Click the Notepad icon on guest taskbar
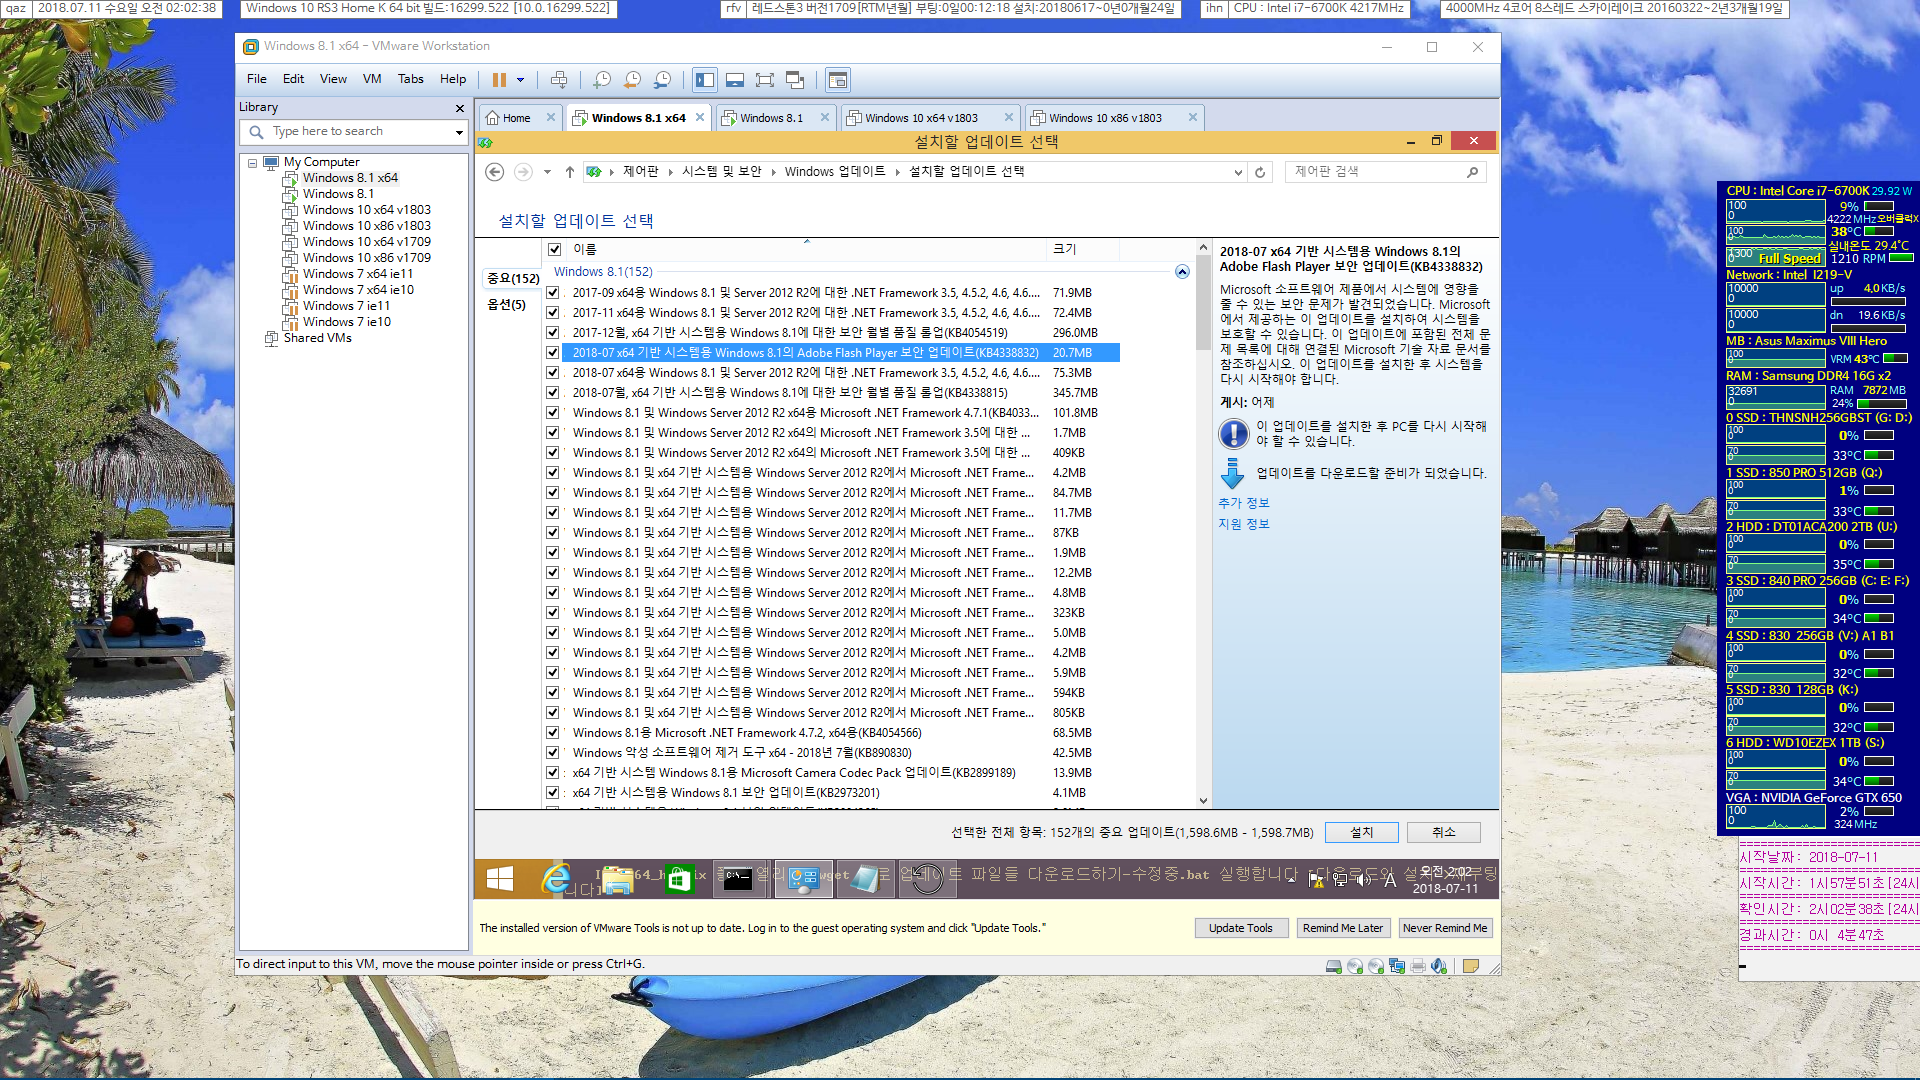Image resolution: width=1920 pixels, height=1080 pixels. tap(865, 879)
